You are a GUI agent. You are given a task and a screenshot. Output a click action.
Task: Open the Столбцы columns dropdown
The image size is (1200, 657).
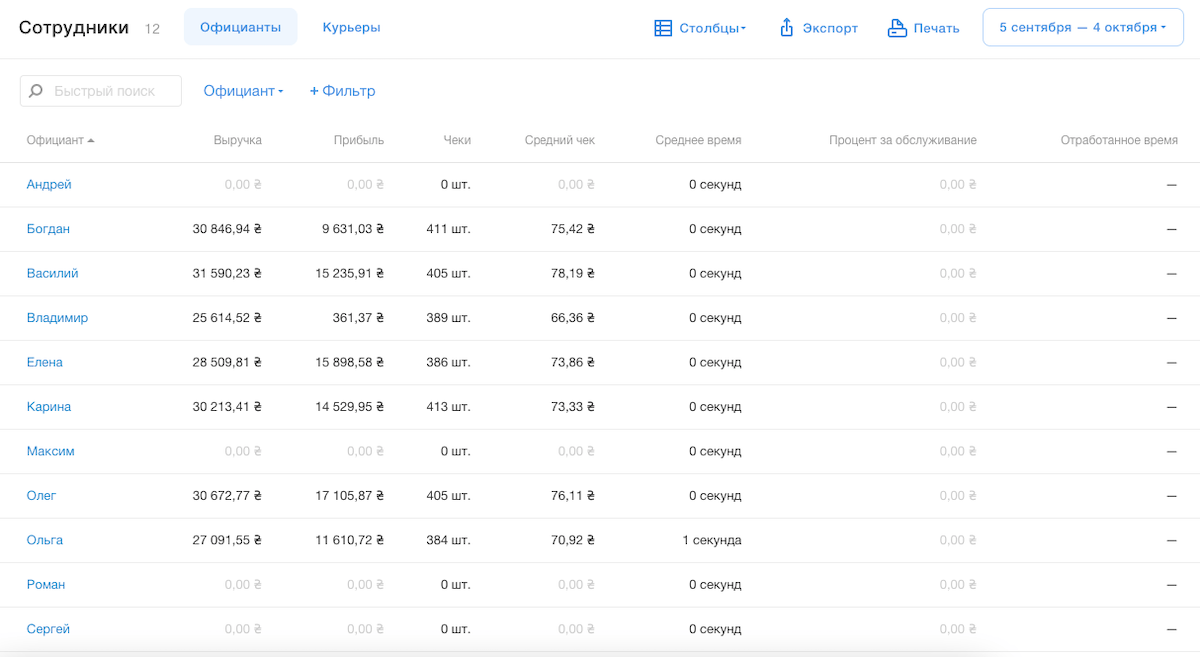pyautogui.click(x=712, y=28)
